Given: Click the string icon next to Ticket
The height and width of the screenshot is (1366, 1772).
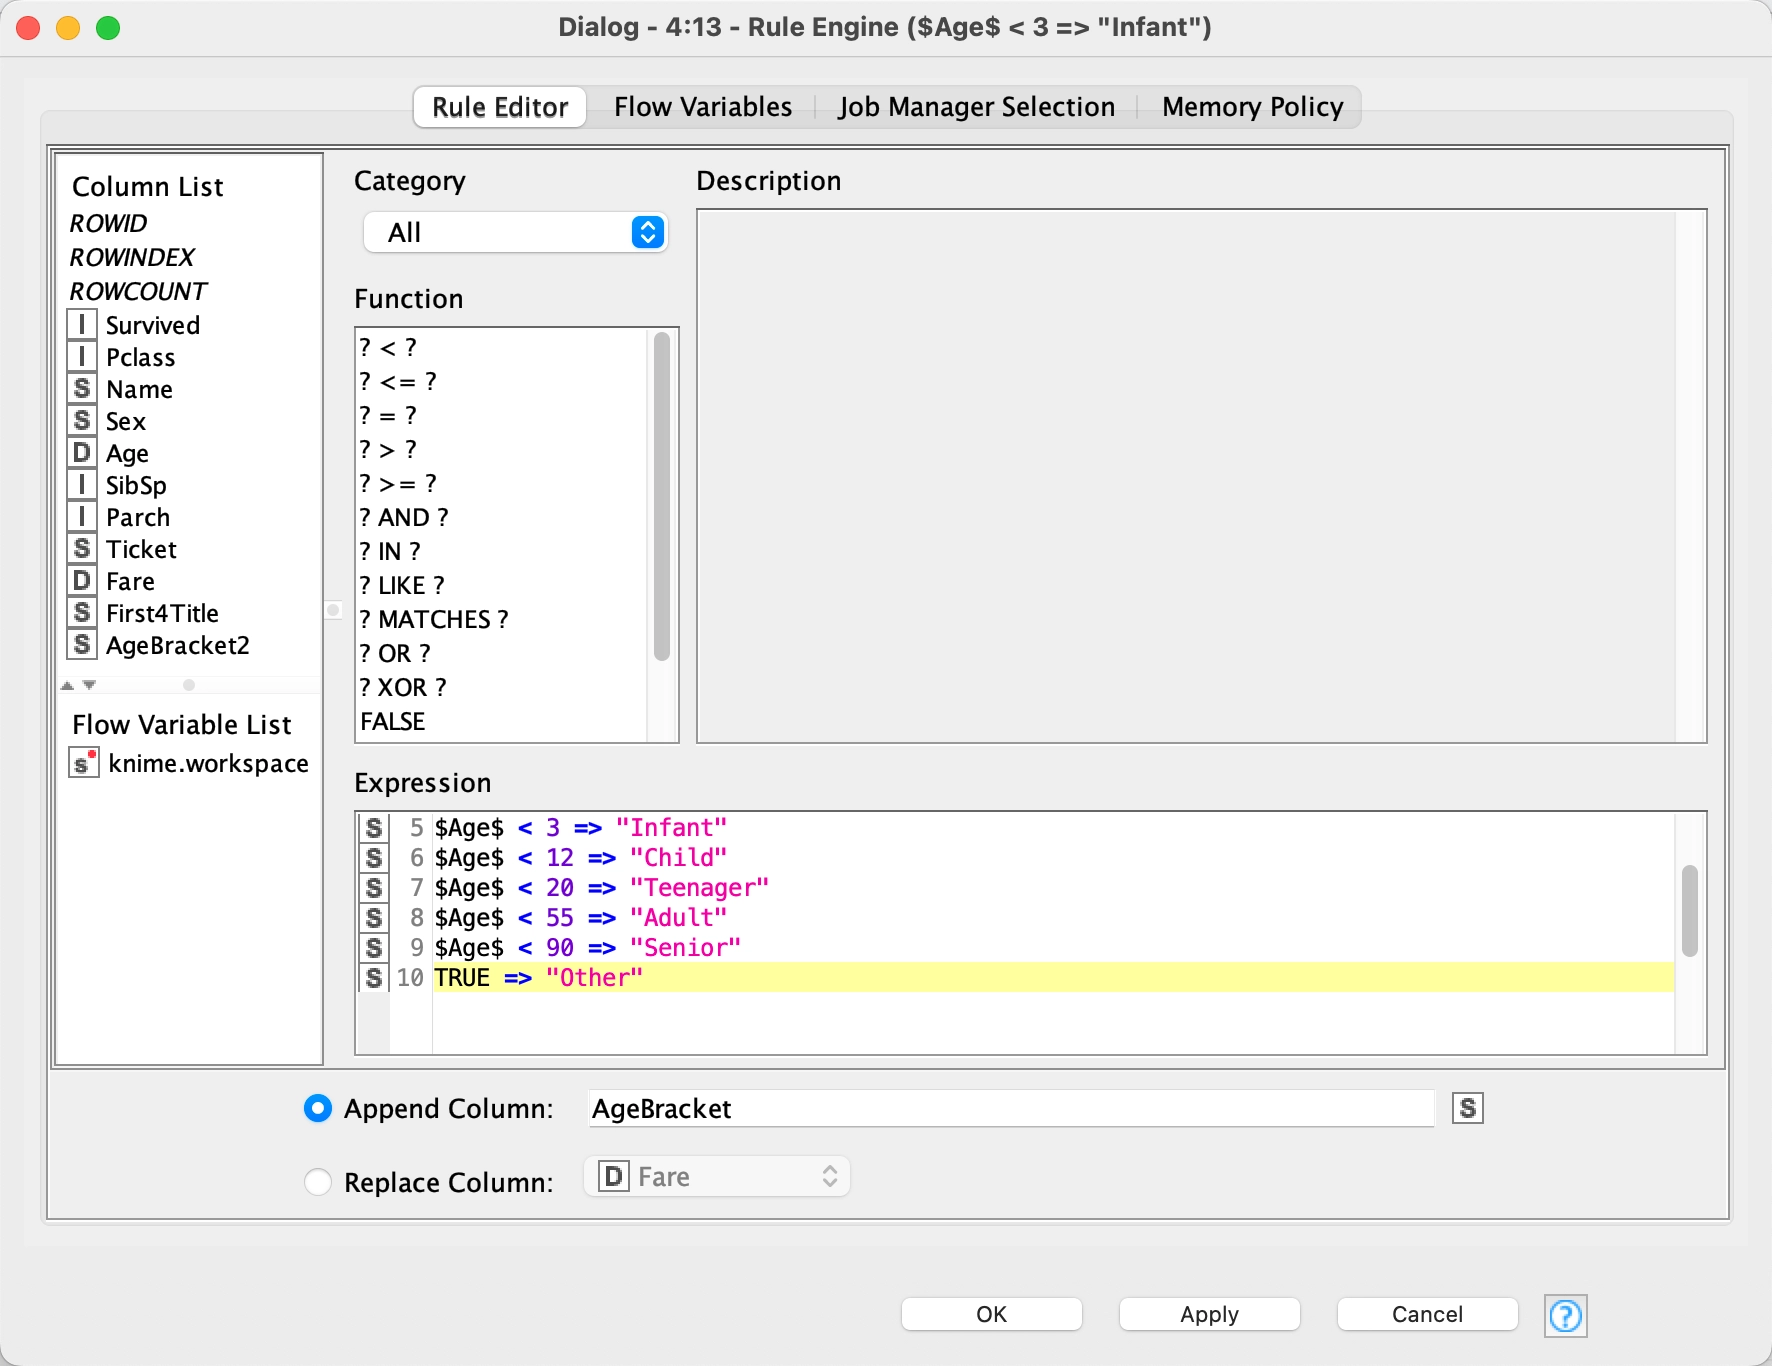Looking at the screenshot, I should (x=82, y=549).
